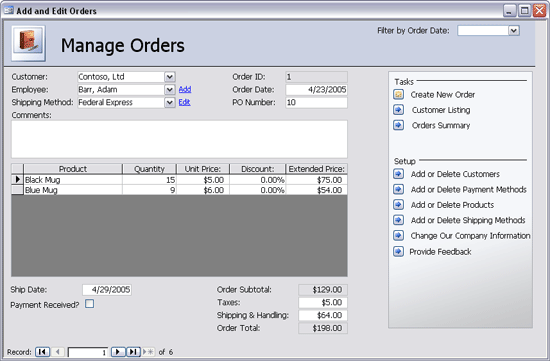Select the Blue Mug row selector
Image resolution: width=550 pixels, height=361 pixels.
pos(17,190)
